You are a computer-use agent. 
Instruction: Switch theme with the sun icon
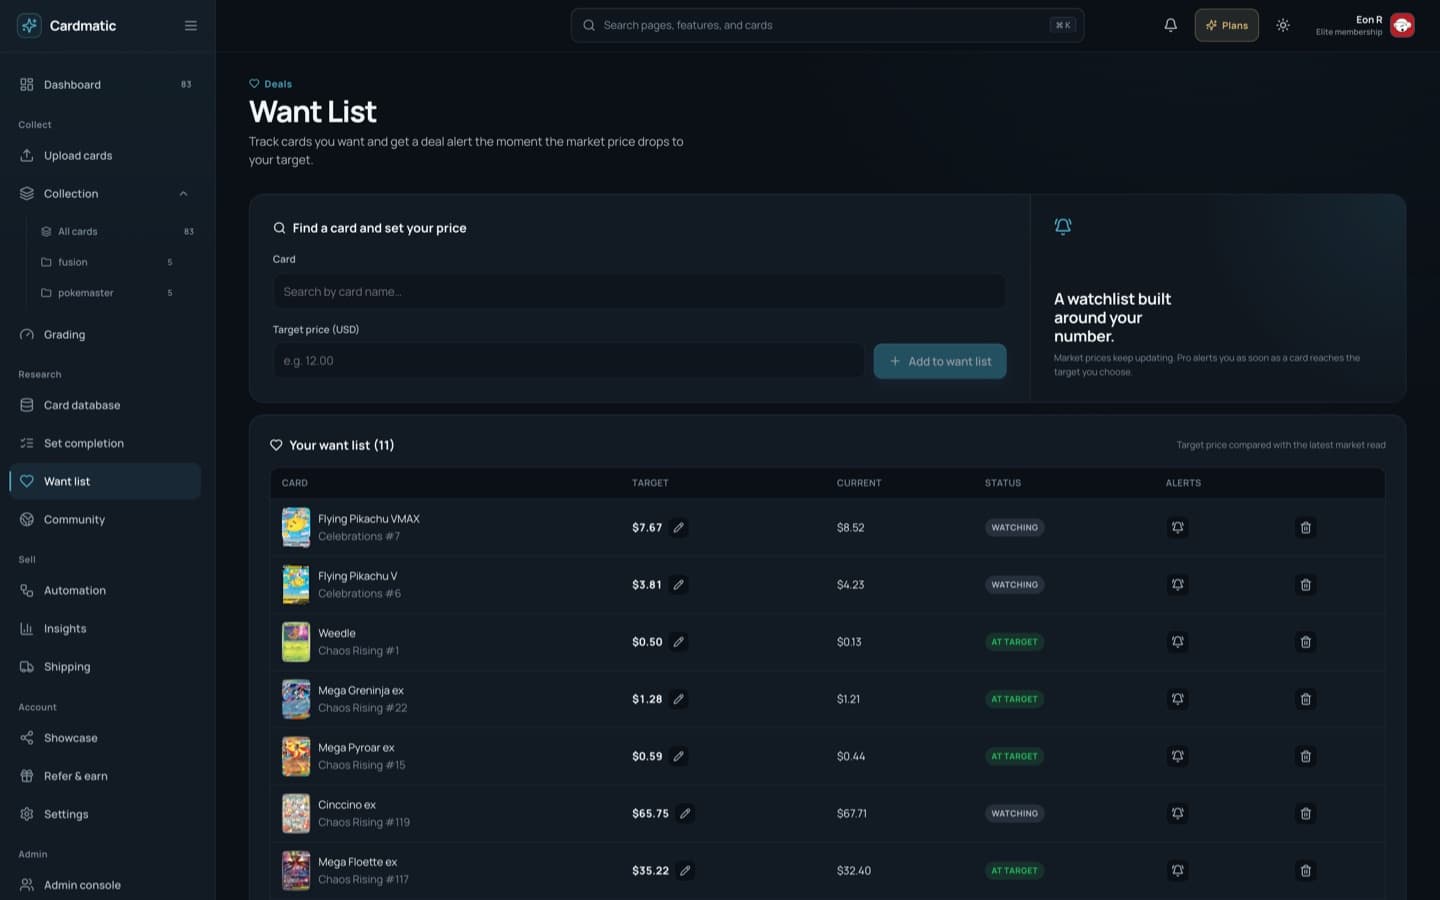tap(1283, 26)
